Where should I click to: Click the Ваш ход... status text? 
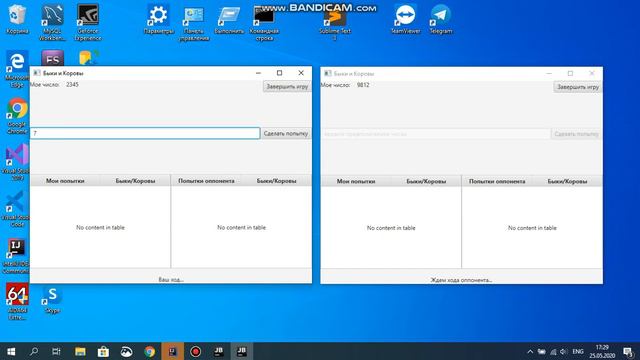click(171, 280)
